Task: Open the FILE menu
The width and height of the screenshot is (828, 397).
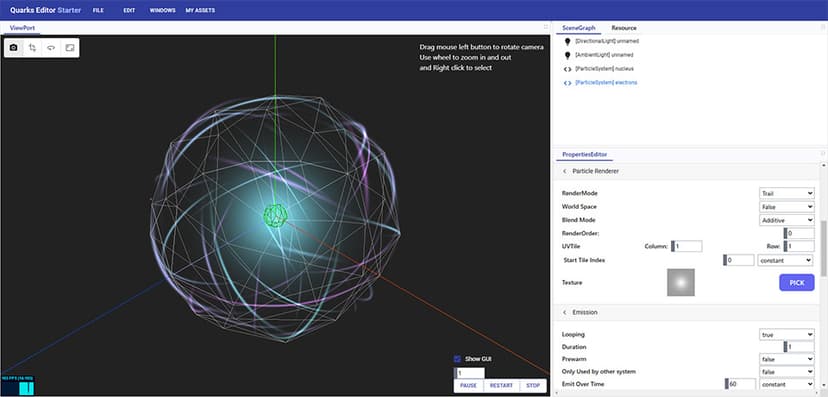Action: pyautogui.click(x=98, y=10)
